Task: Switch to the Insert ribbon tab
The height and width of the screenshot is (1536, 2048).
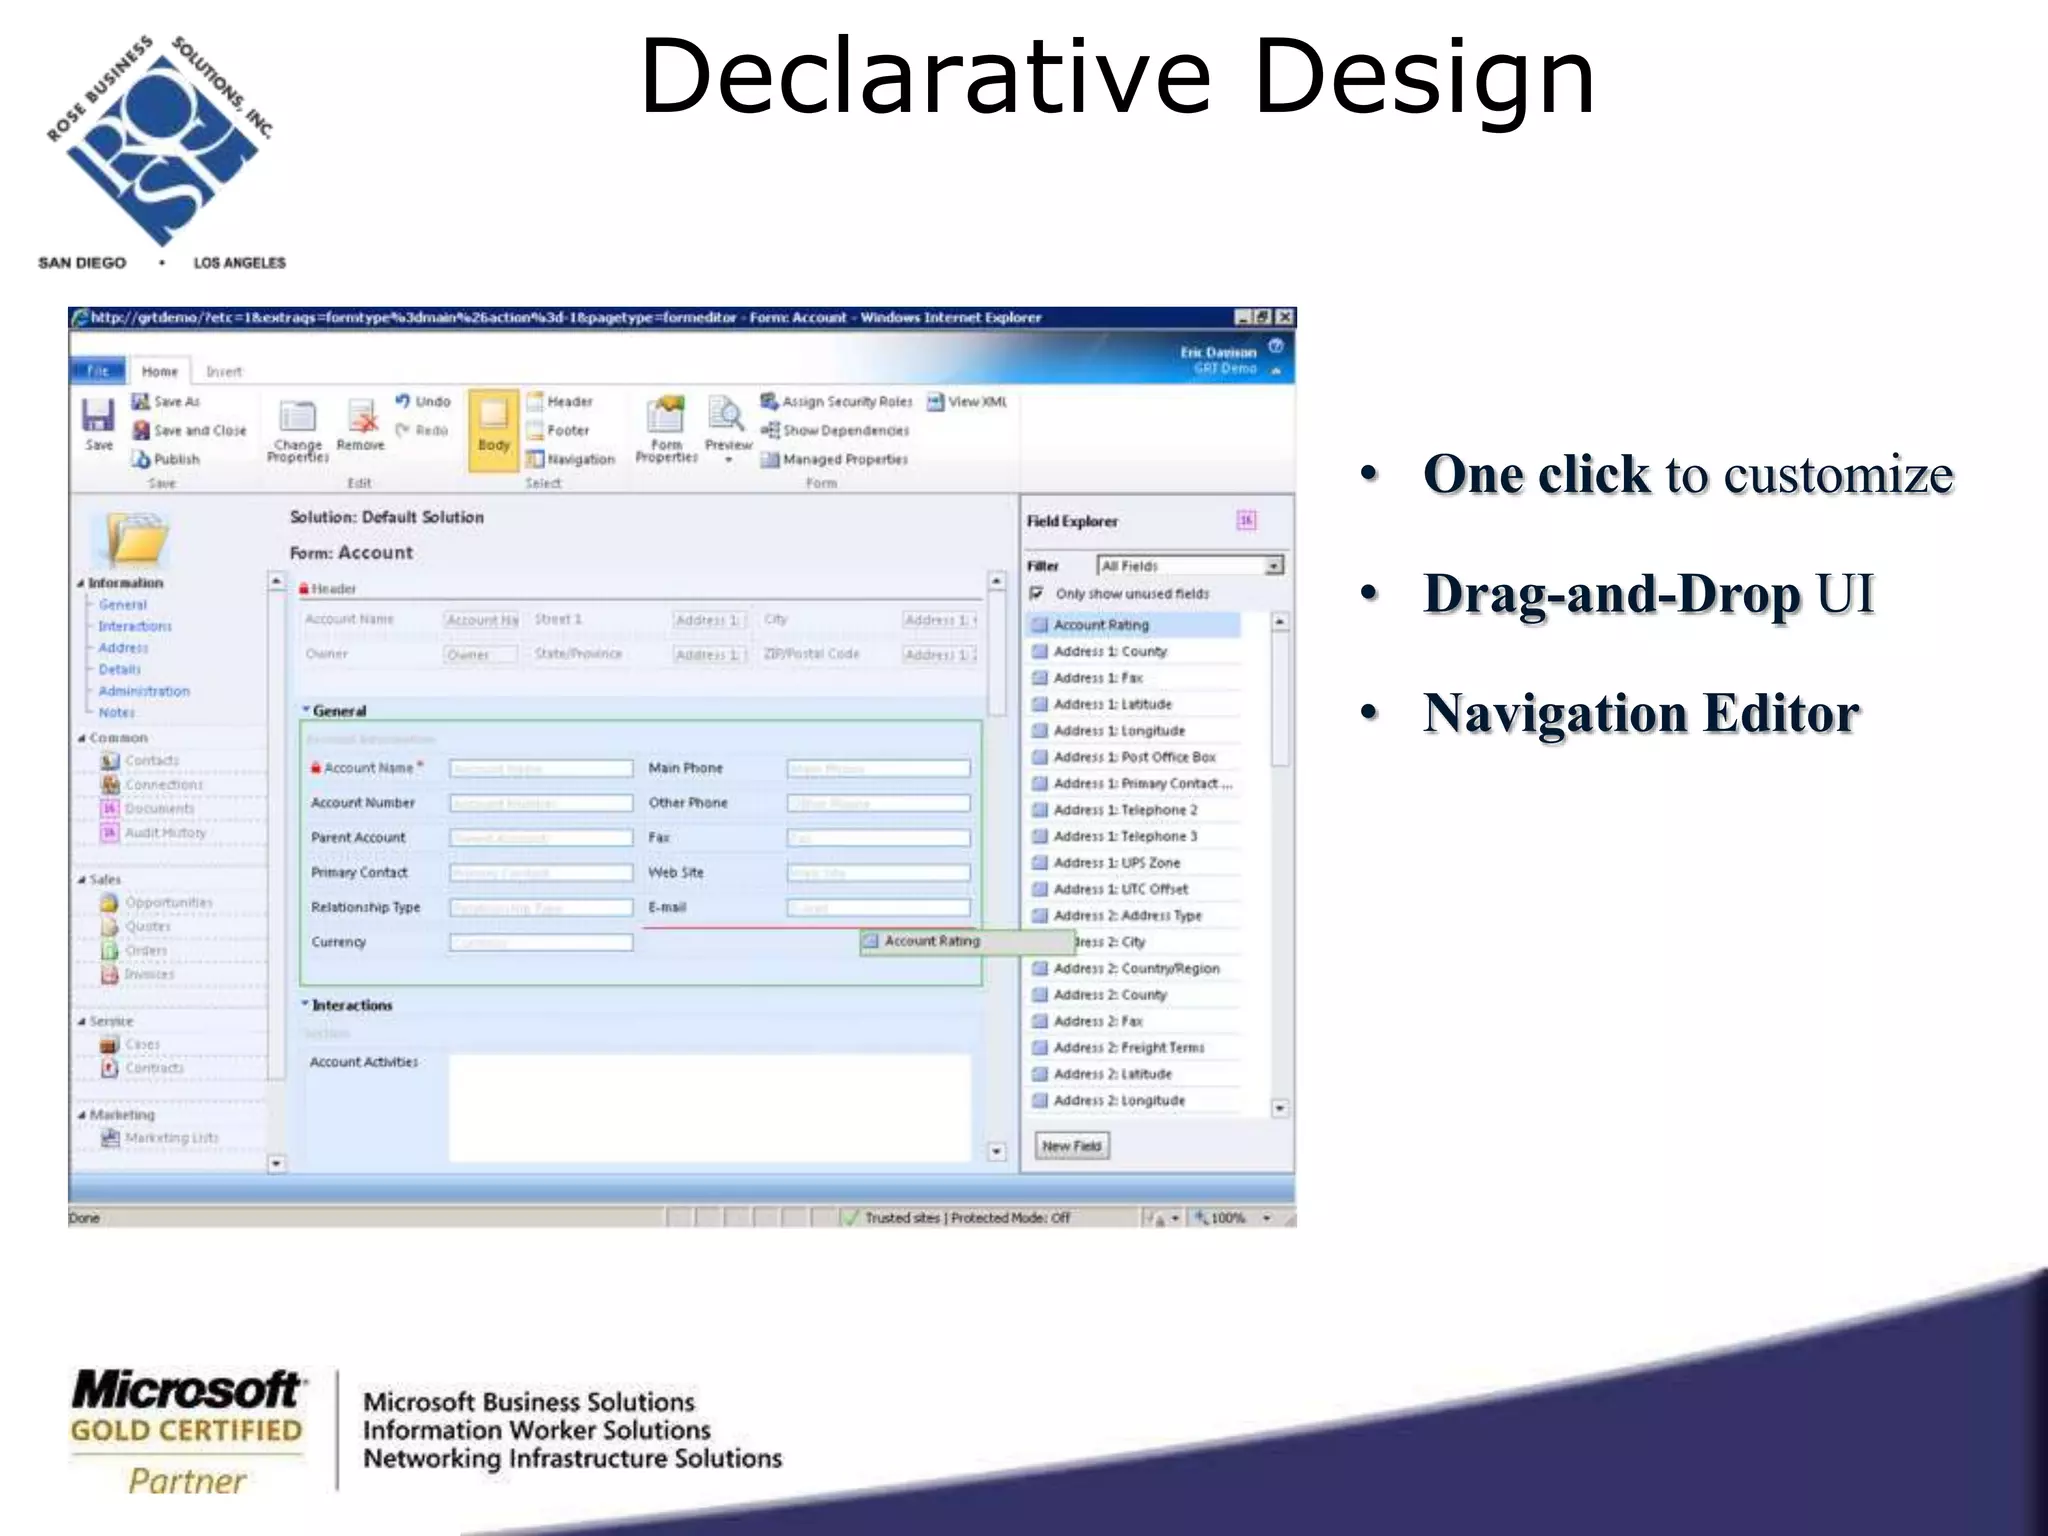Action: pos(224,371)
